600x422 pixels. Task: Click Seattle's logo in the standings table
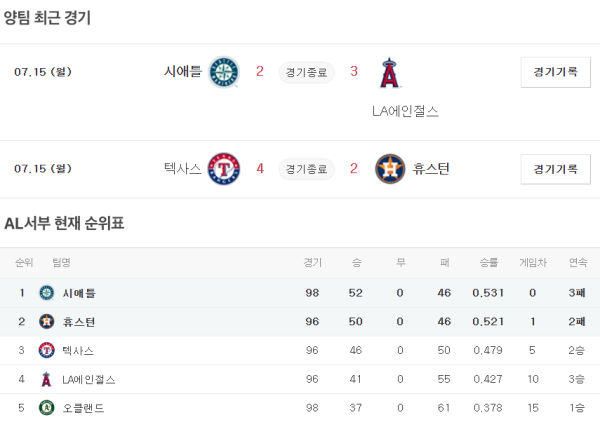pos(46,293)
